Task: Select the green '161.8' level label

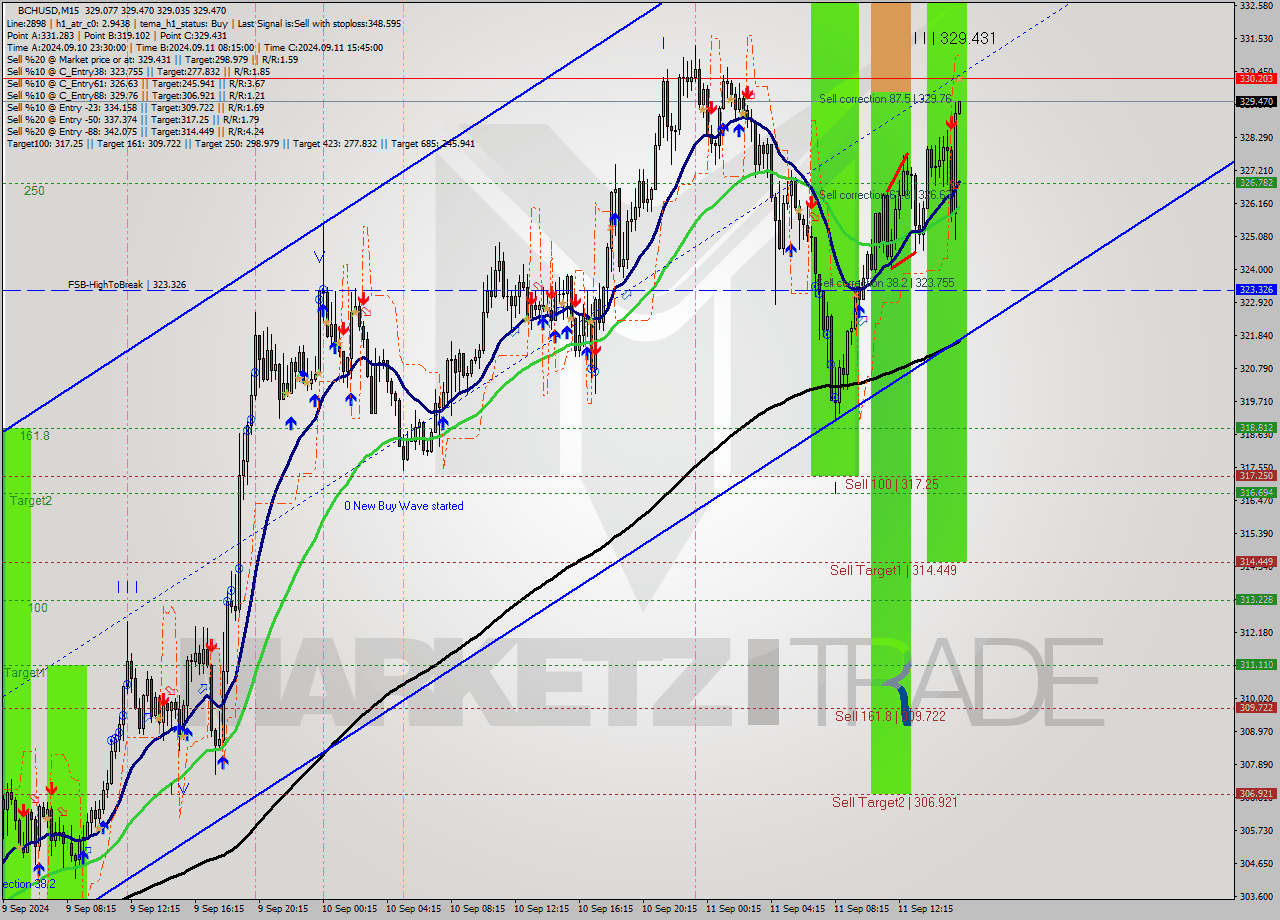Action: pyautogui.click(x=34, y=436)
